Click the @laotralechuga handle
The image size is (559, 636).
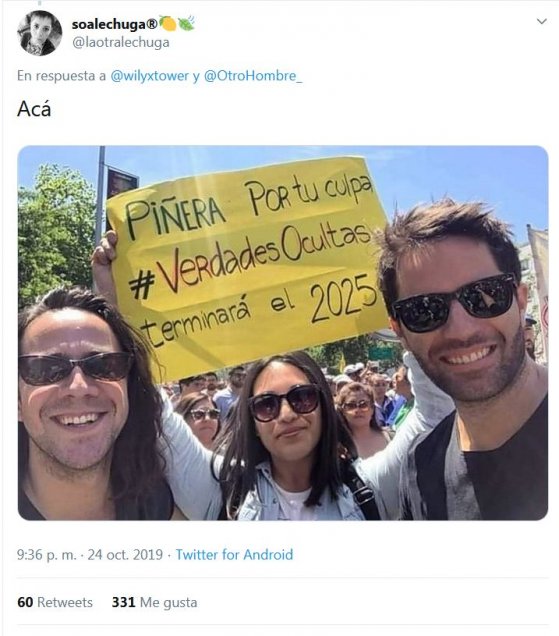click(120, 43)
